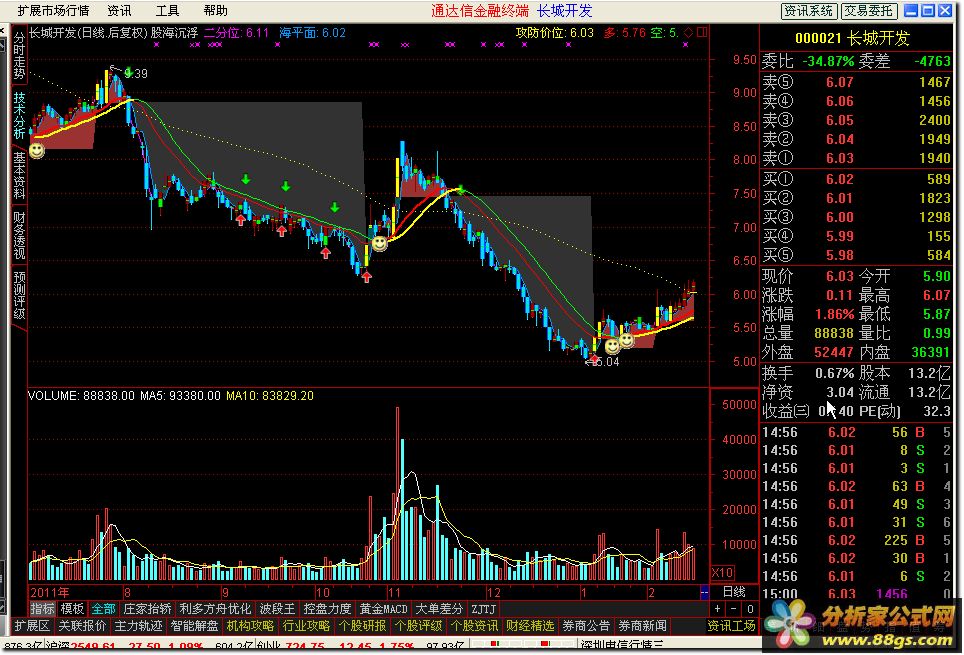Click the 15:00 trade row with 1456
Screen dimensions: 964x655
856,593
